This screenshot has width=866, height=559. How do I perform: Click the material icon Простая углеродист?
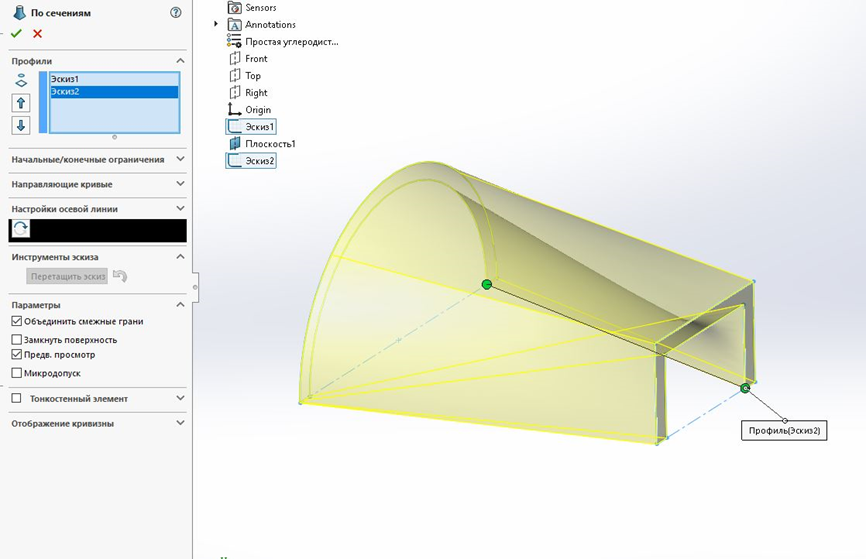[x=234, y=41]
